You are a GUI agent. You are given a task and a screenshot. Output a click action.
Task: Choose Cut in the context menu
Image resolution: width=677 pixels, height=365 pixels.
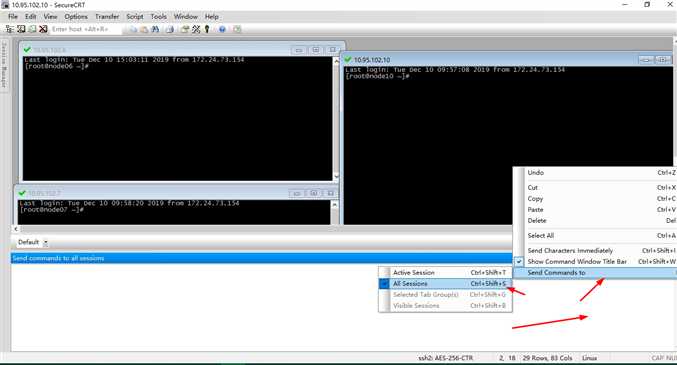pyautogui.click(x=595, y=187)
